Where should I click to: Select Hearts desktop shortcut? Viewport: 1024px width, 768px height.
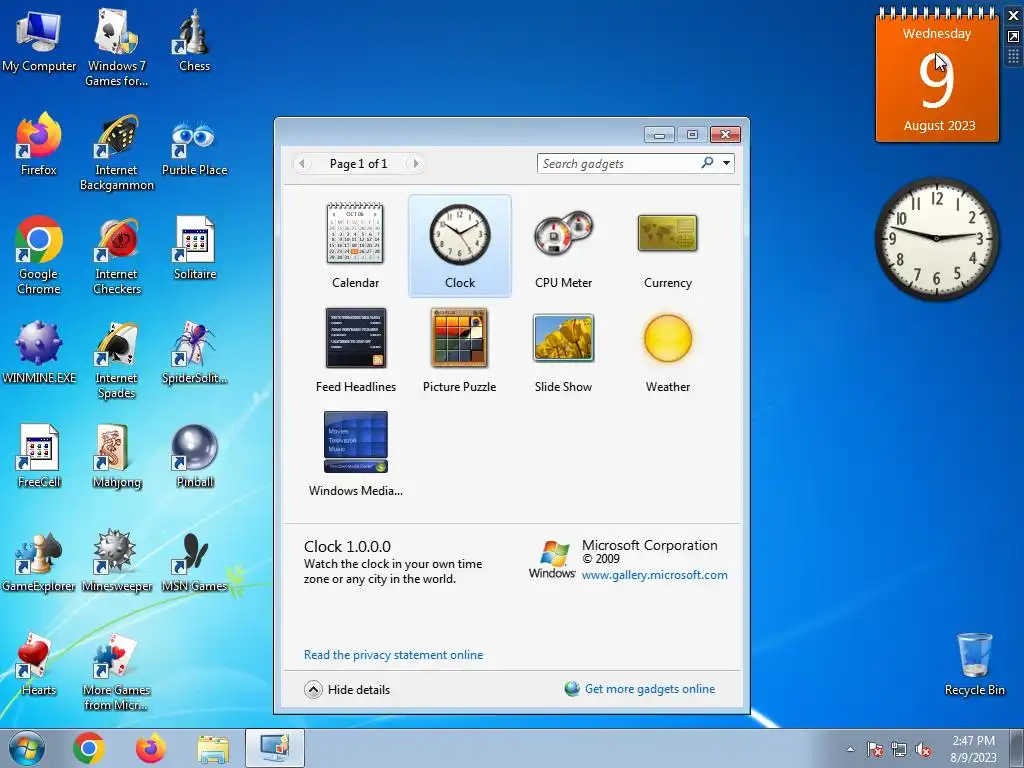coord(39,665)
